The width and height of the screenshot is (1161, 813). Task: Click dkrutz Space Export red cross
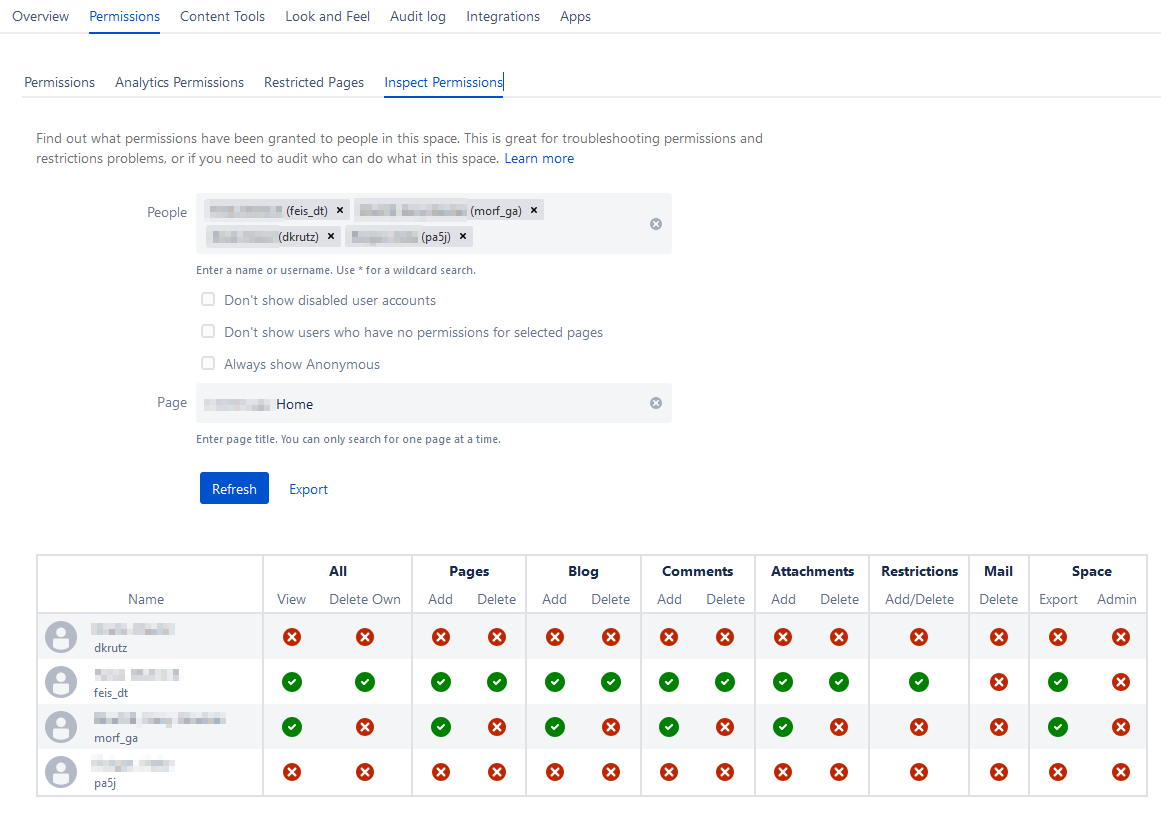[1058, 637]
